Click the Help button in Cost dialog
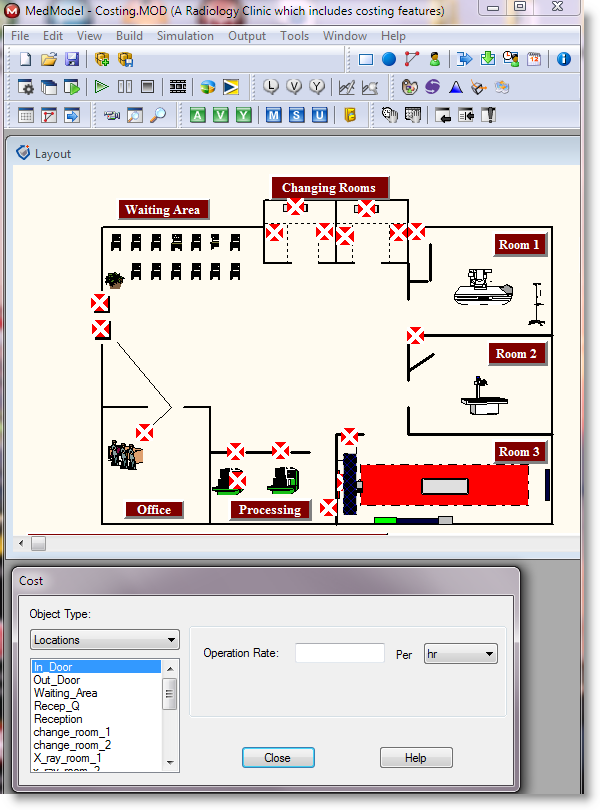Screen dimensions: 600x810 tap(416, 758)
